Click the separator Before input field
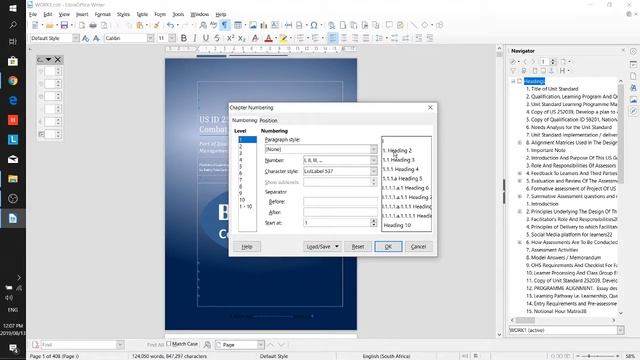640x360 pixels. 340,202
